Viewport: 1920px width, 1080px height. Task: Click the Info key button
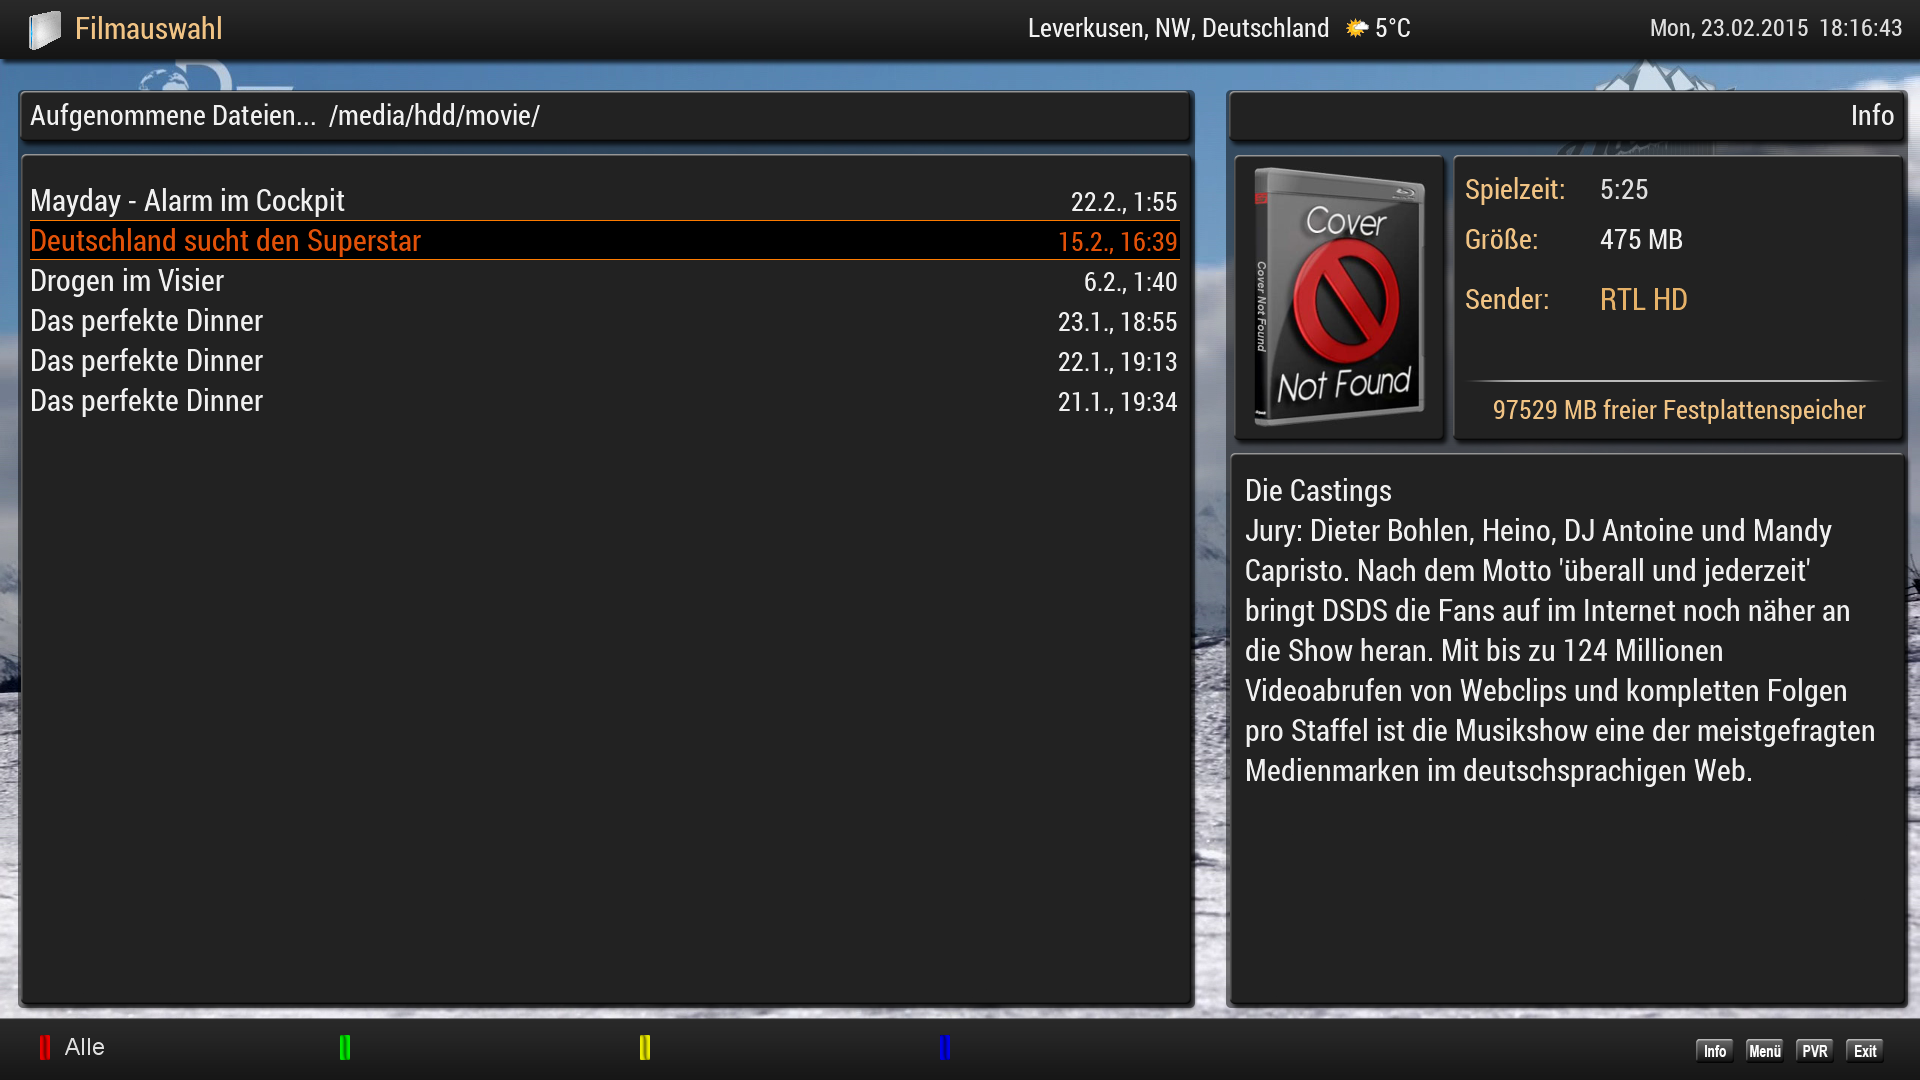(x=1714, y=1051)
